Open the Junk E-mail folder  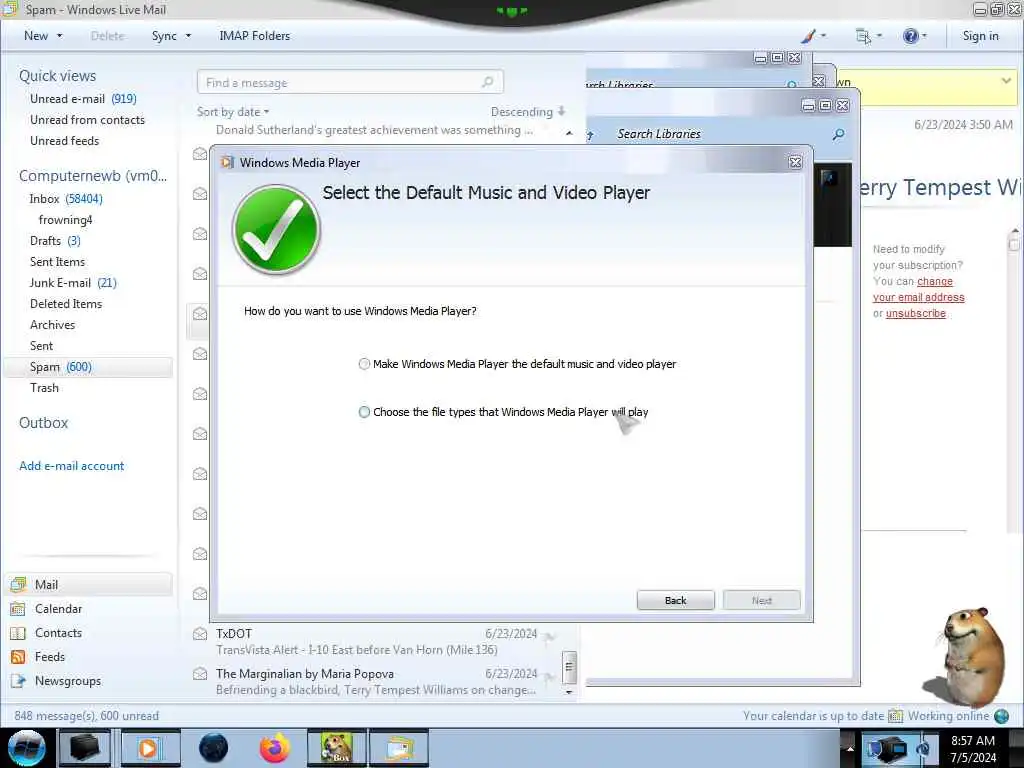coord(73,283)
